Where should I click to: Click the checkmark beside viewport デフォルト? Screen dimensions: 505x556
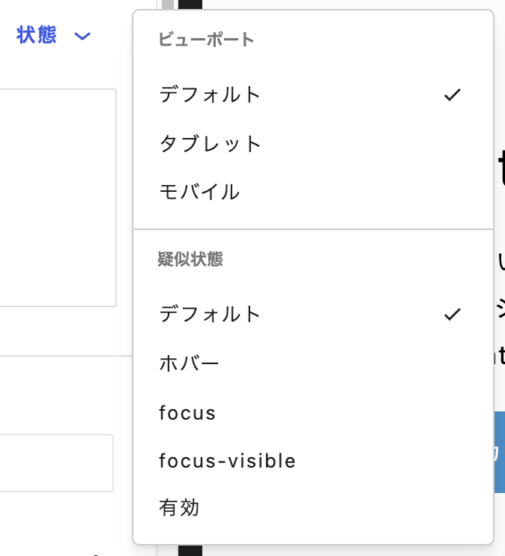pos(453,95)
